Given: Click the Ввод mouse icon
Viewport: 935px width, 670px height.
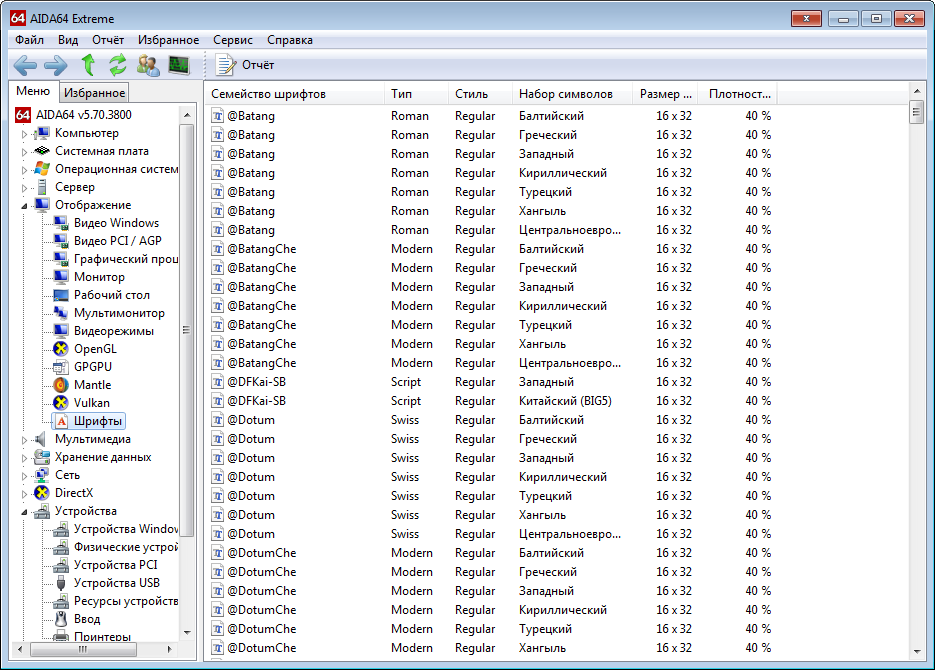Looking at the screenshot, I should pyautogui.click(x=60, y=619).
